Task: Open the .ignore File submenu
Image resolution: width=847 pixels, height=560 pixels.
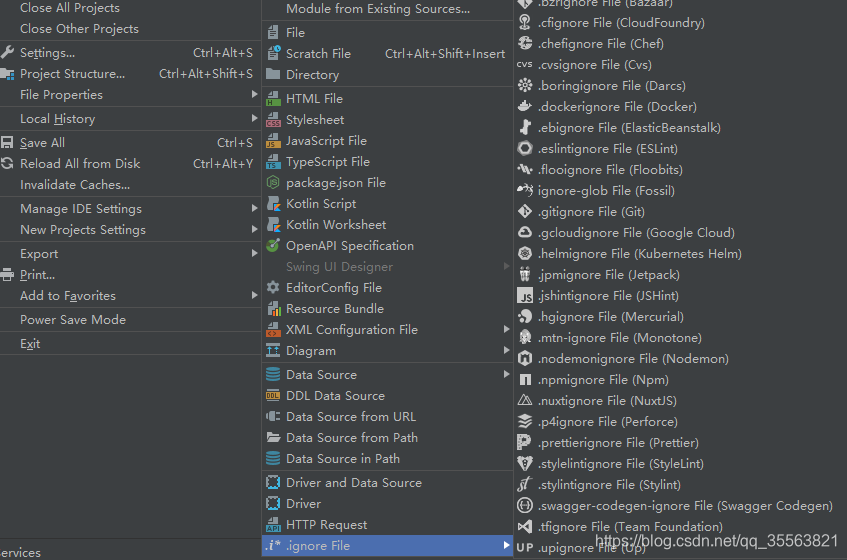Action: click(387, 546)
